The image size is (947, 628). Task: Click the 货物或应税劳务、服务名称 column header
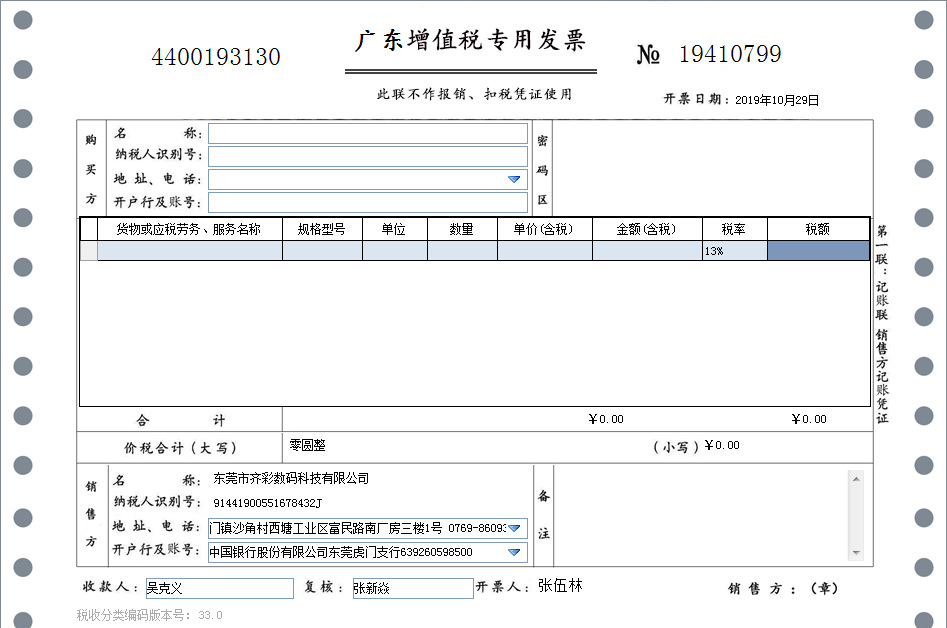click(x=190, y=229)
